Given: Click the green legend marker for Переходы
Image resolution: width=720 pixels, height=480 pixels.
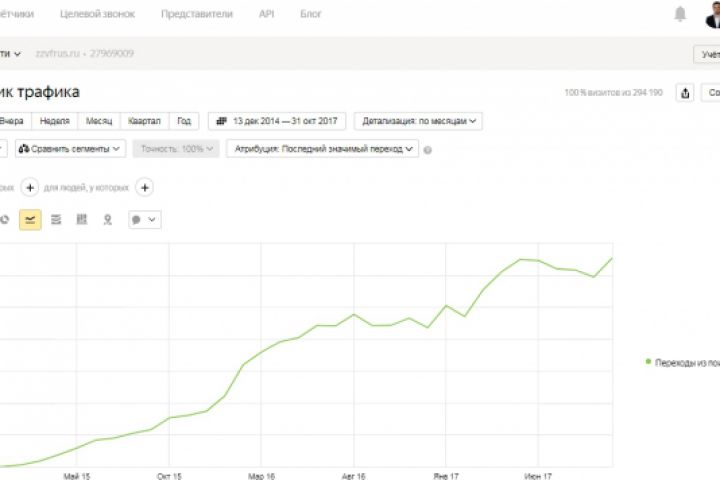Looking at the screenshot, I should [648, 361].
